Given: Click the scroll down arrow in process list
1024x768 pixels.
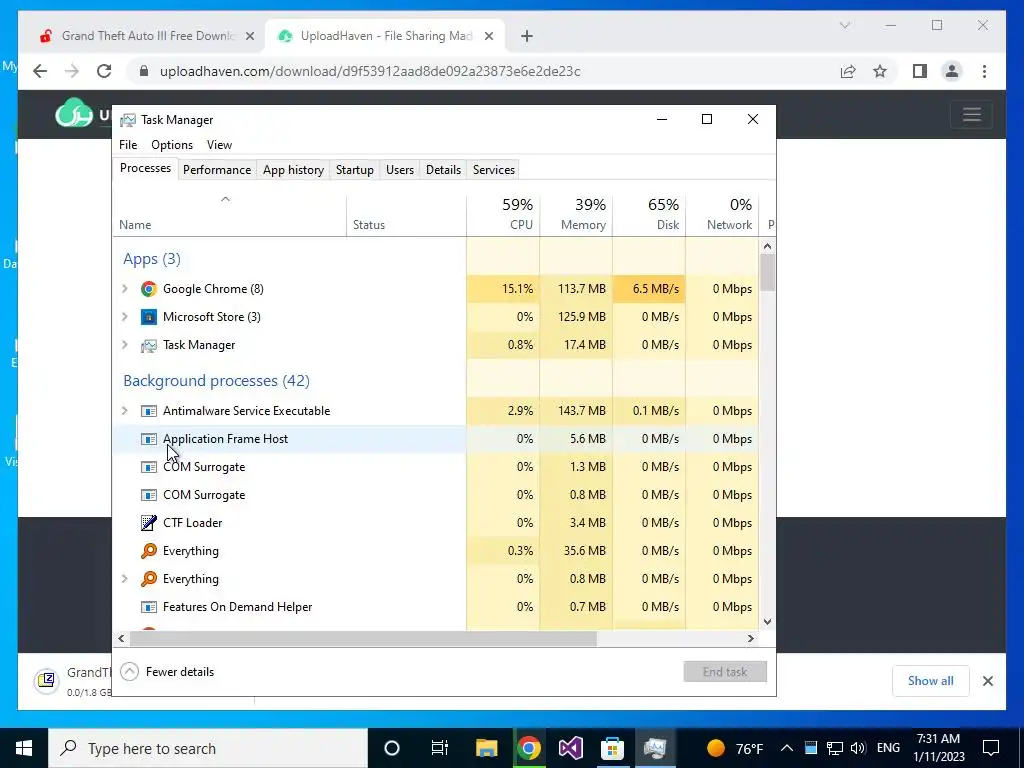Looking at the screenshot, I should coord(767,622).
